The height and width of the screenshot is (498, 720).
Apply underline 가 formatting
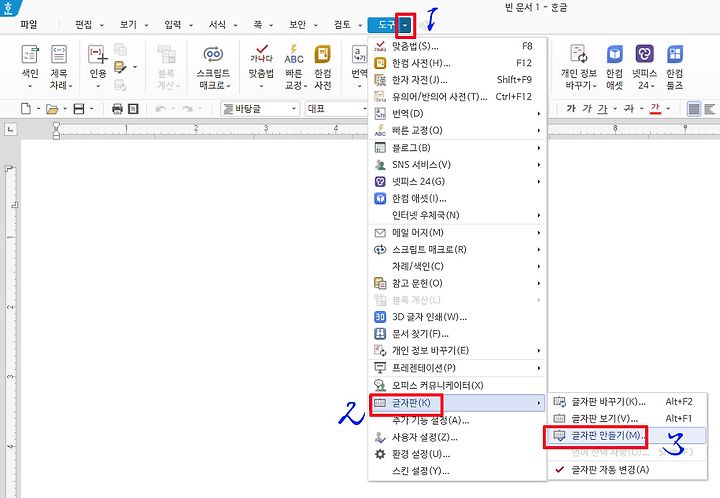(602, 108)
